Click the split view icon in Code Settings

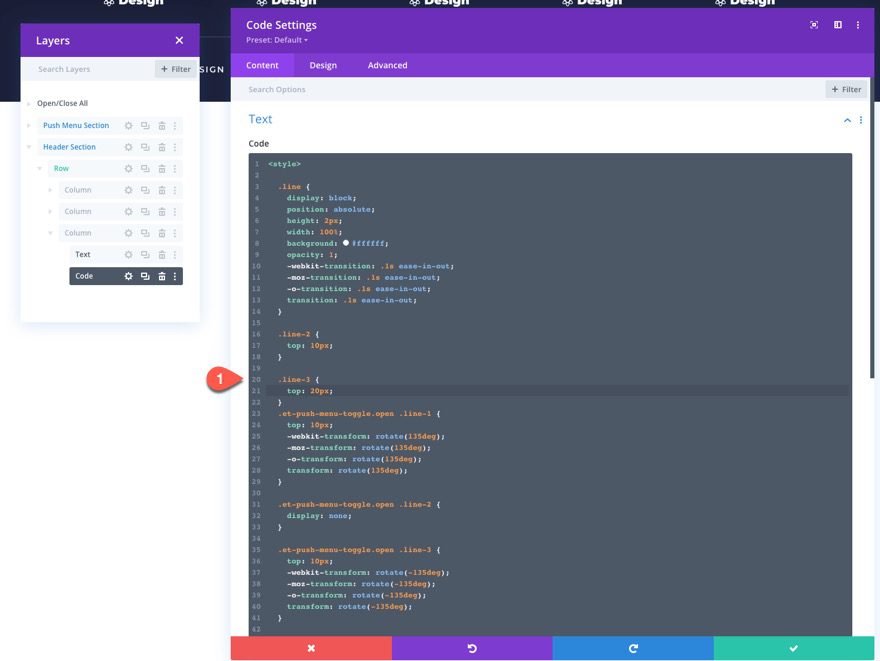pos(837,24)
